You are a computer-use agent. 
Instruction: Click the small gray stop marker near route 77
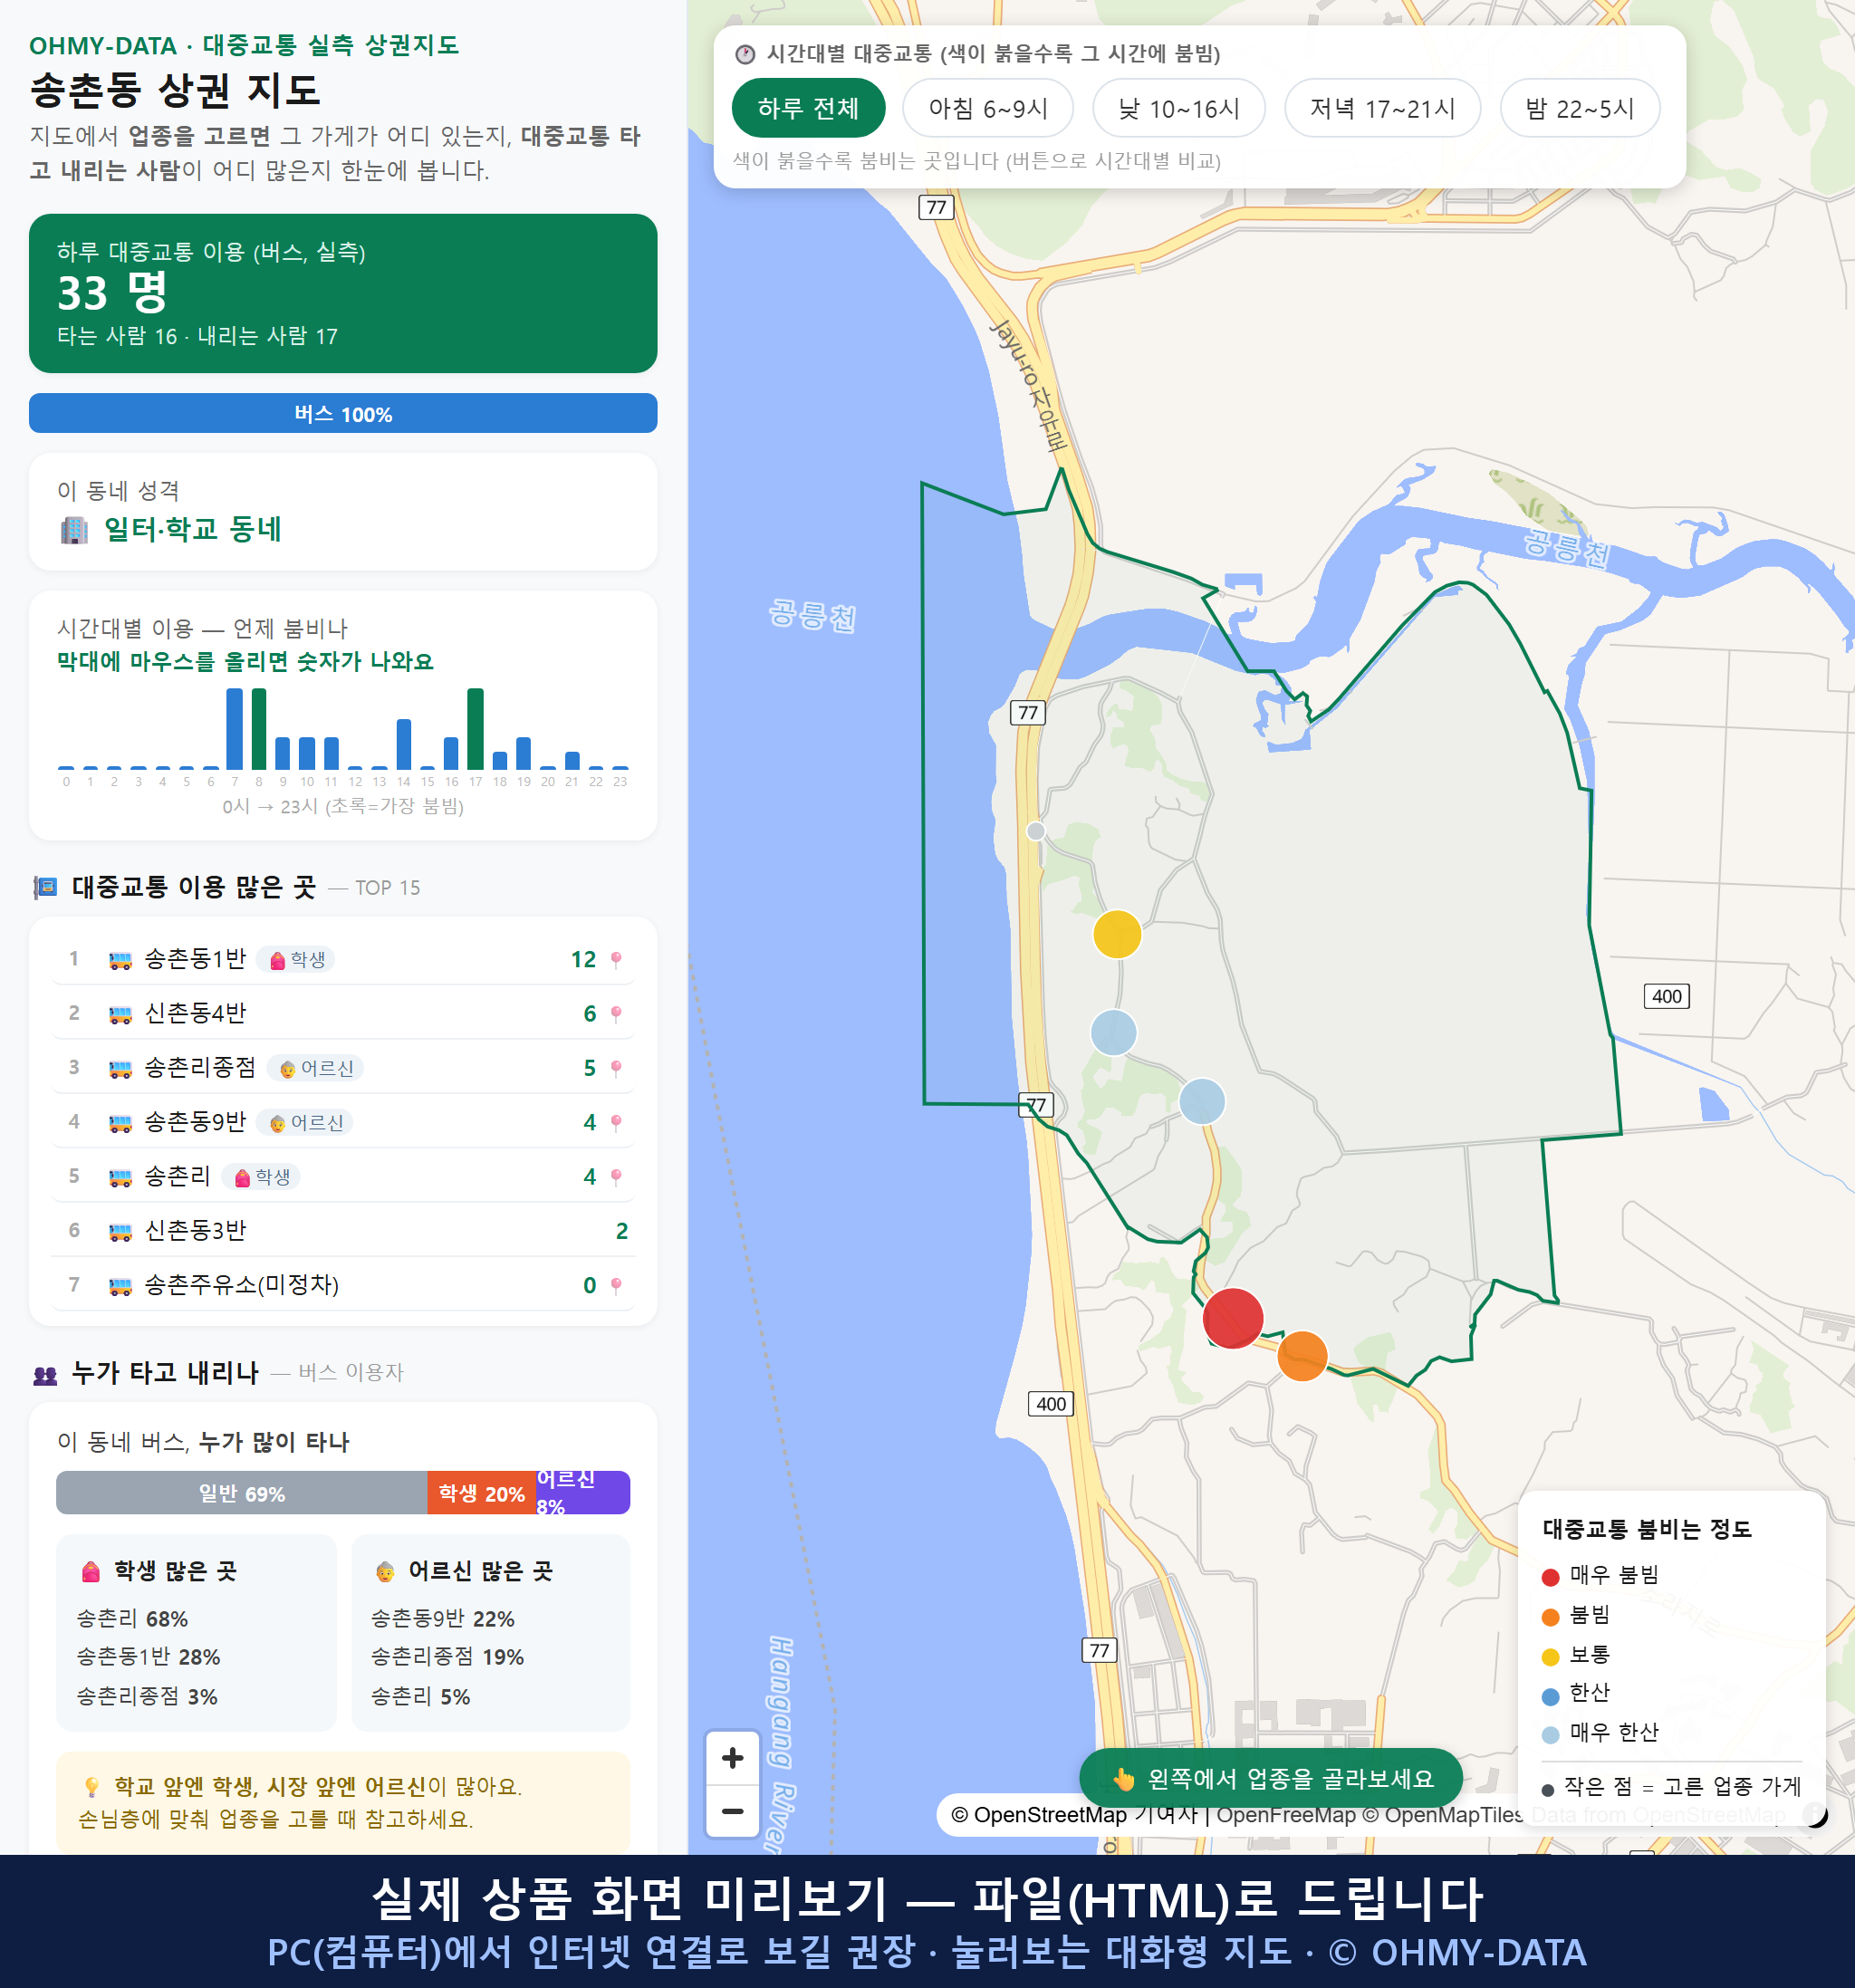click(1036, 831)
